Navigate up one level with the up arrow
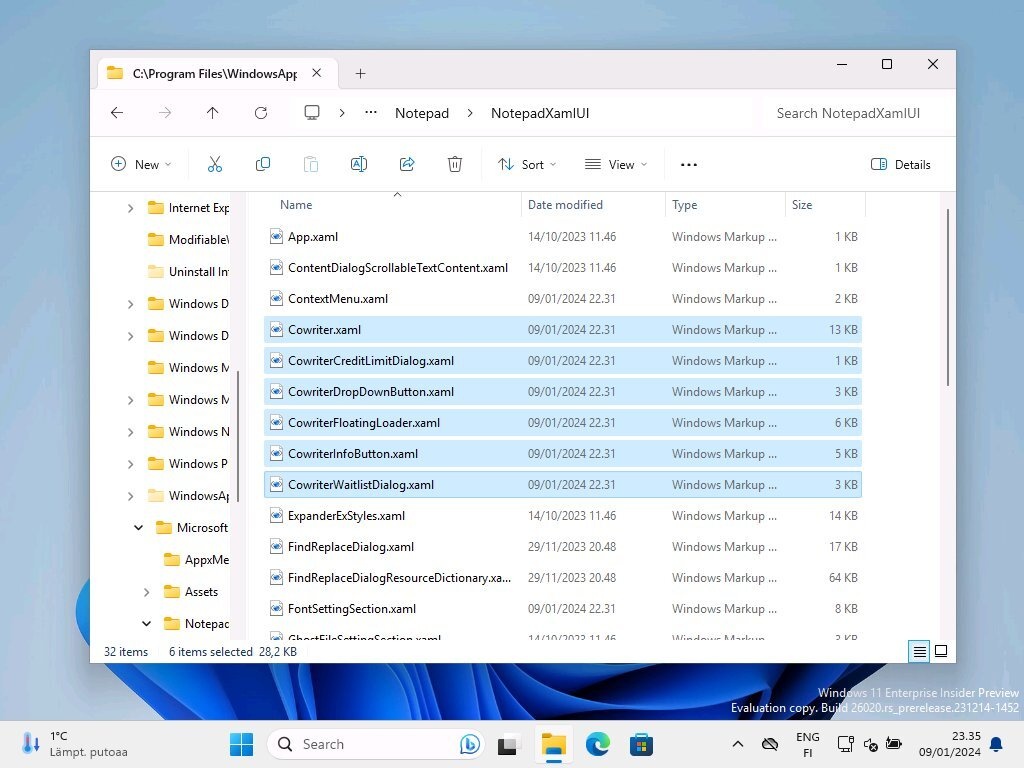Viewport: 1024px width, 768px height. pyautogui.click(x=213, y=113)
